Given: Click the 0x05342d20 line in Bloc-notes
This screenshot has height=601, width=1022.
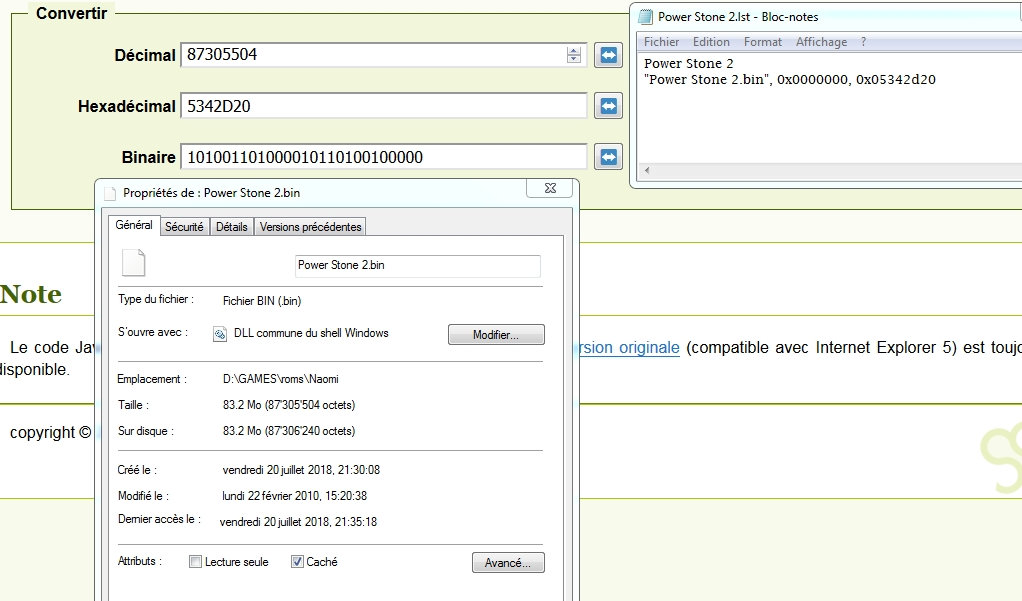Looking at the screenshot, I should click(789, 80).
